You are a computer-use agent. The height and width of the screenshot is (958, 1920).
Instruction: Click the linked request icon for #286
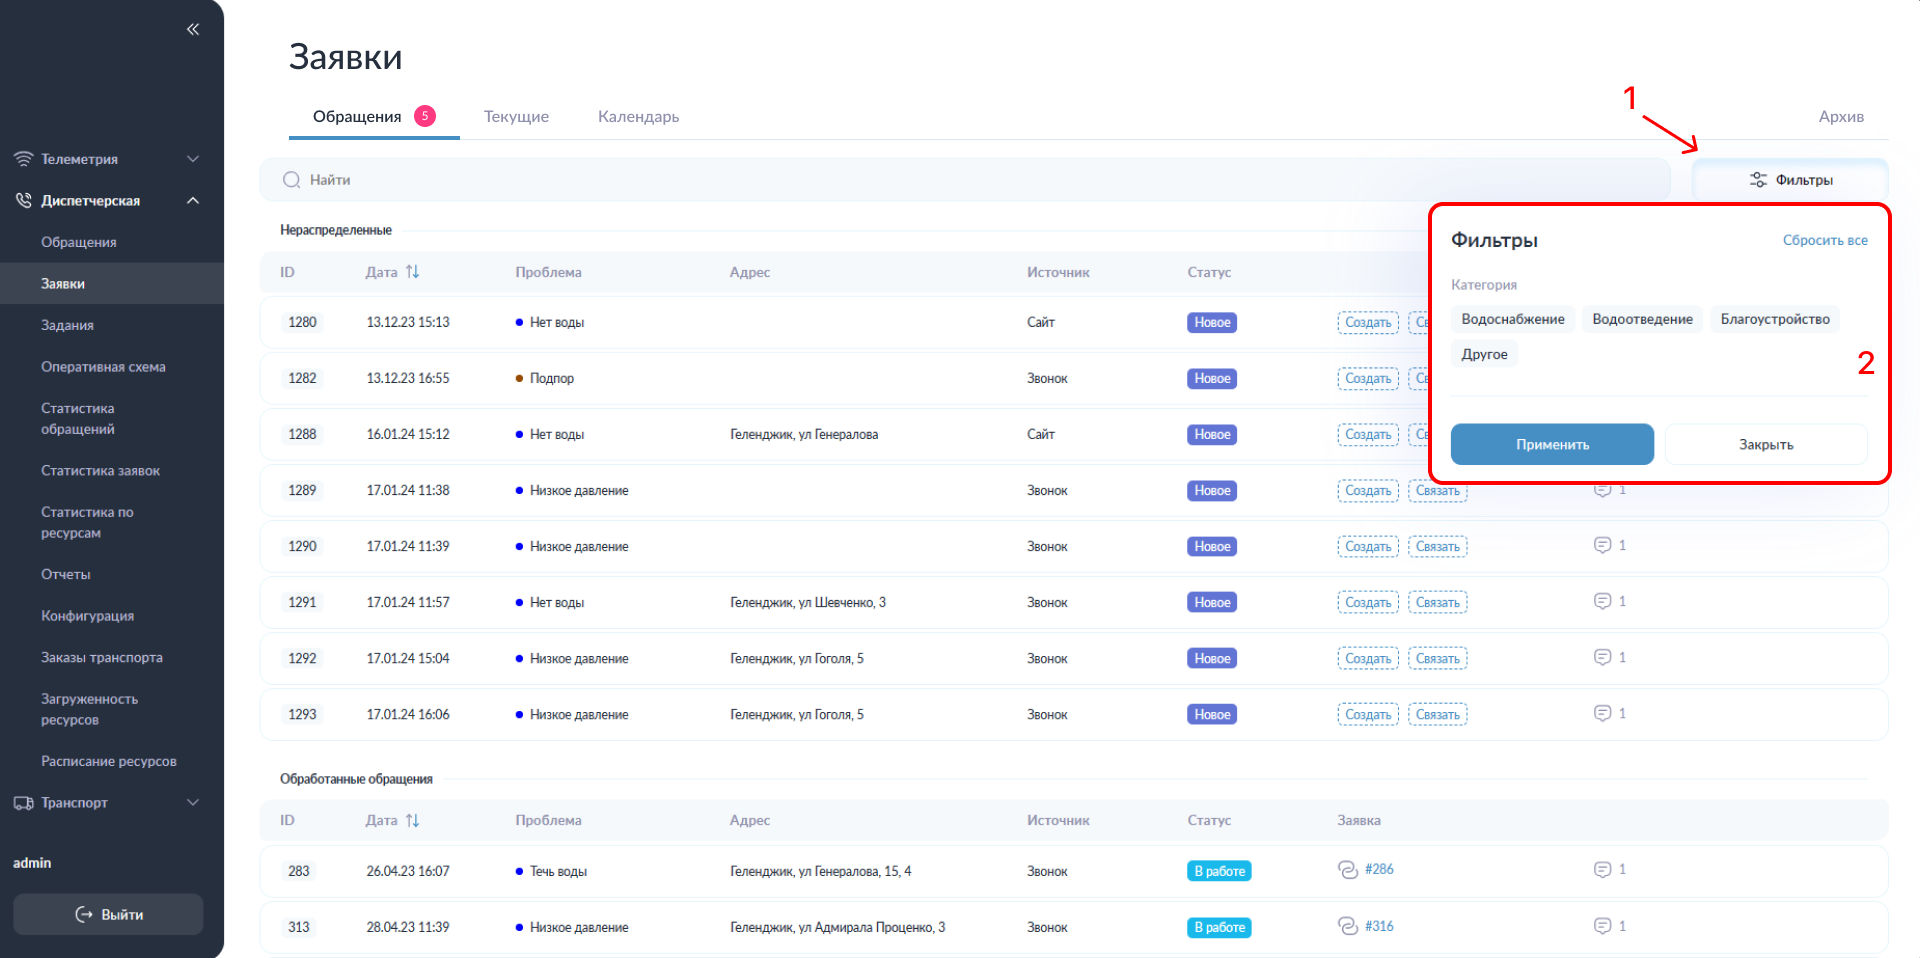pyautogui.click(x=1347, y=869)
